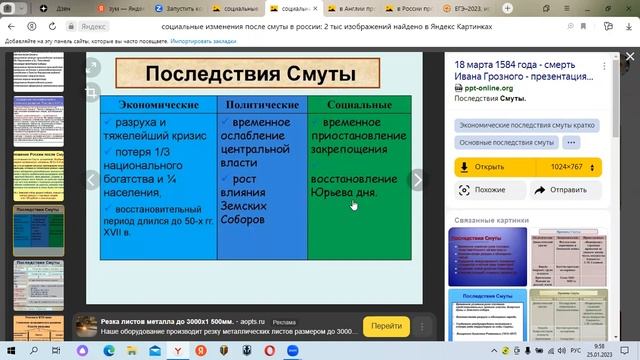
Task: Expand the tab list dropdown at top-left
Action: [x=21, y=8]
